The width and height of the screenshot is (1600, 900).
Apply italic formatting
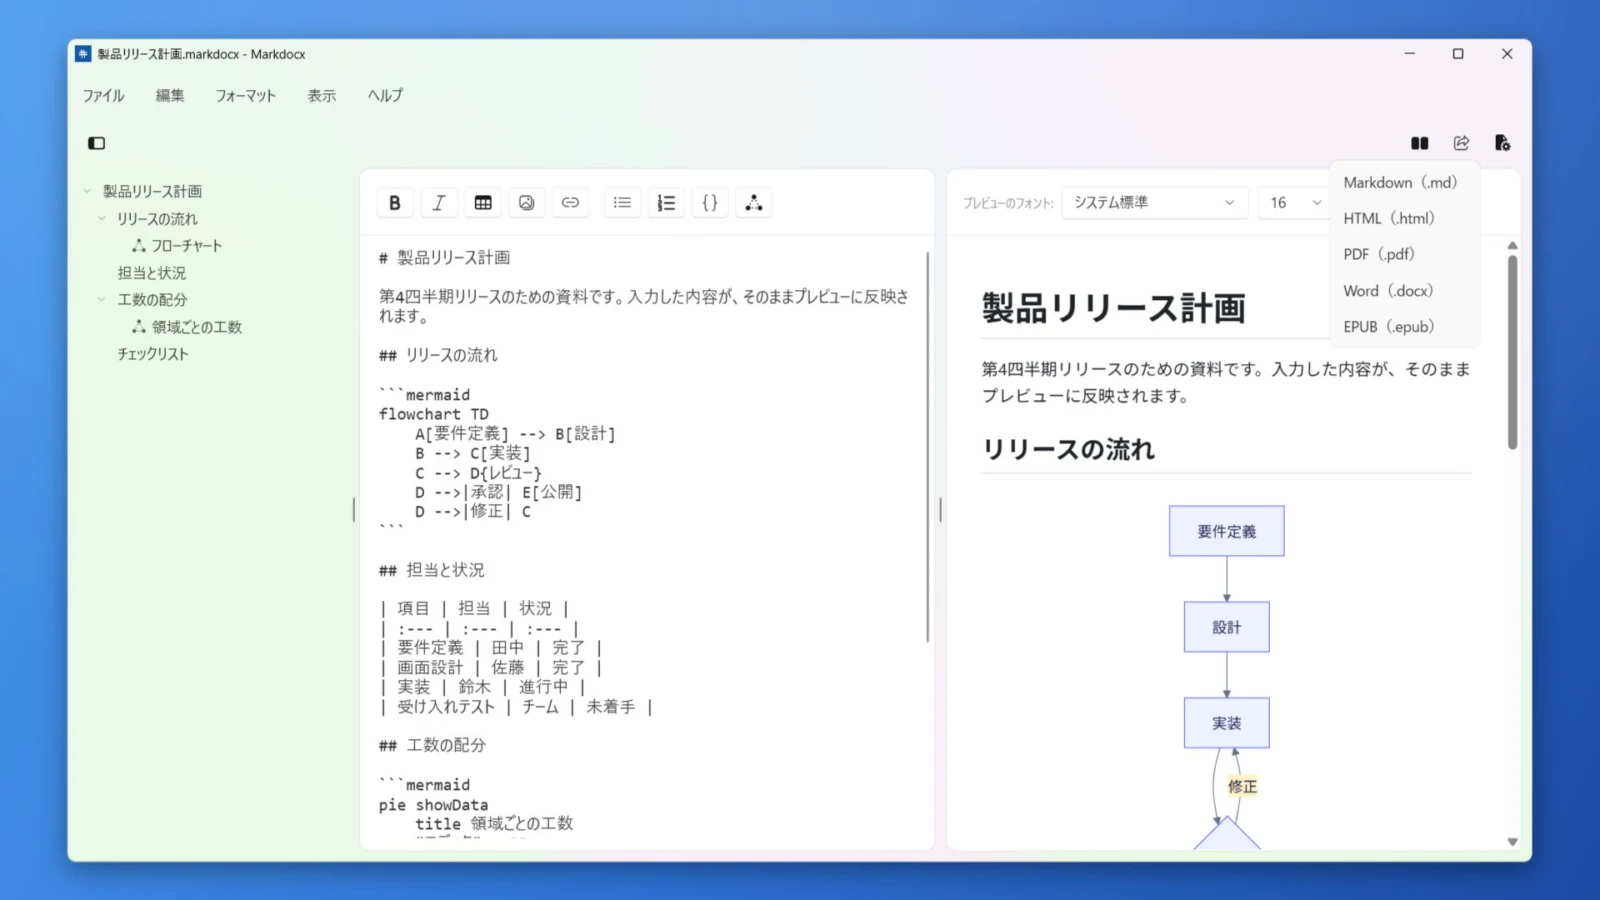(439, 203)
